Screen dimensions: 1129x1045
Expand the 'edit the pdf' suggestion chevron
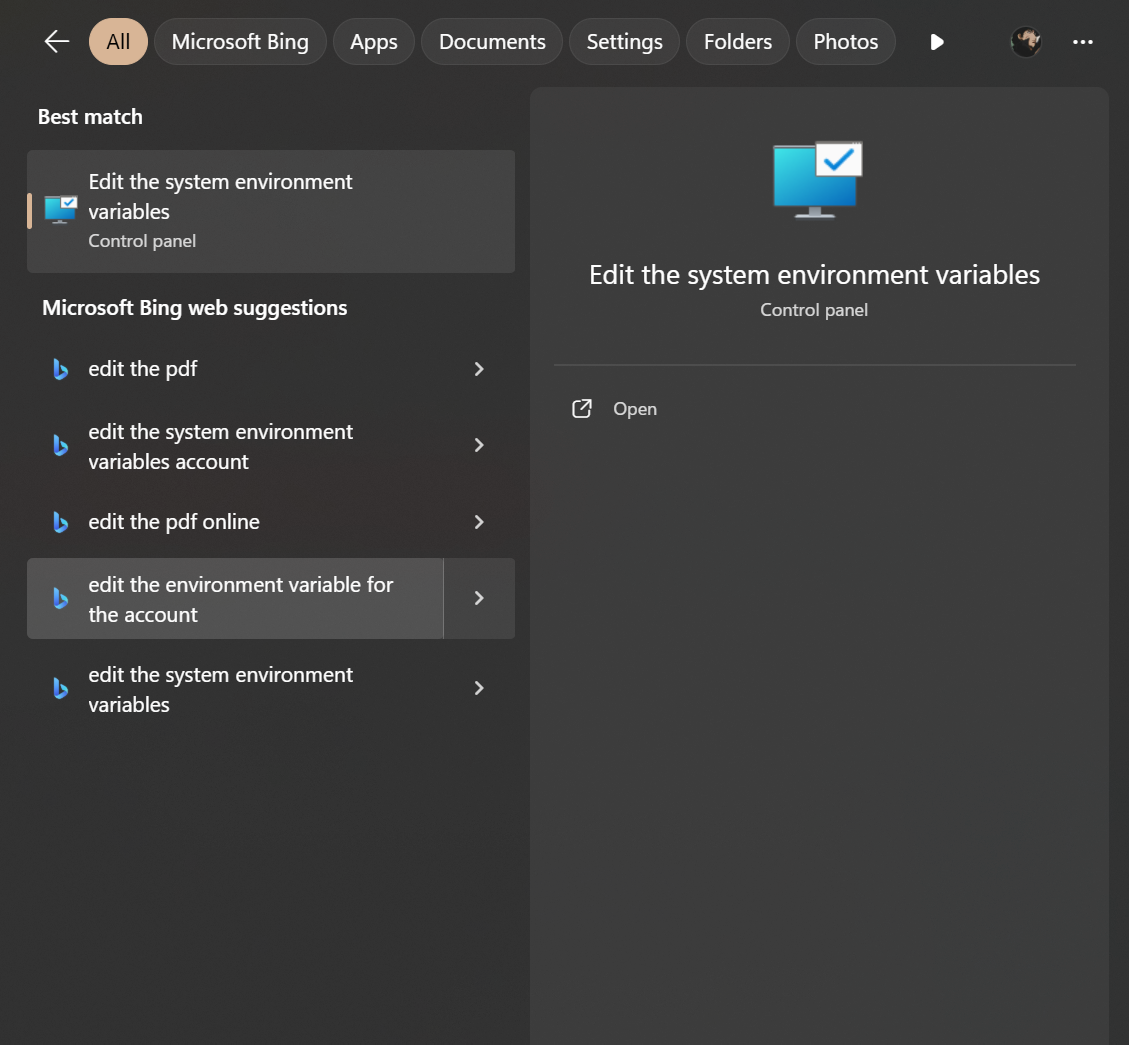479,370
